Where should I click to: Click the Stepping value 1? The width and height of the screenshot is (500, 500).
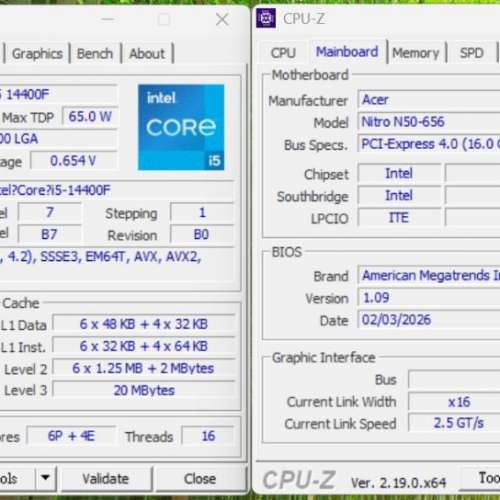pyautogui.click(x=202, y=213)
